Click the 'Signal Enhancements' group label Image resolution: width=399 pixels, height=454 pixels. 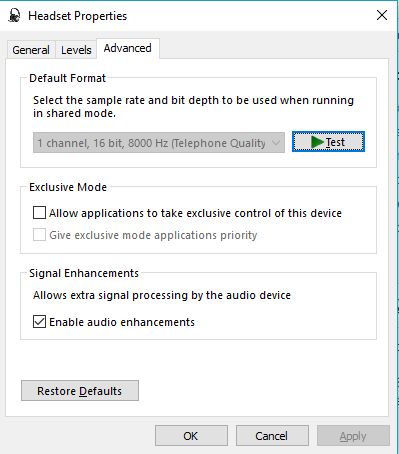pyautogui.click(x=84, y=273)
